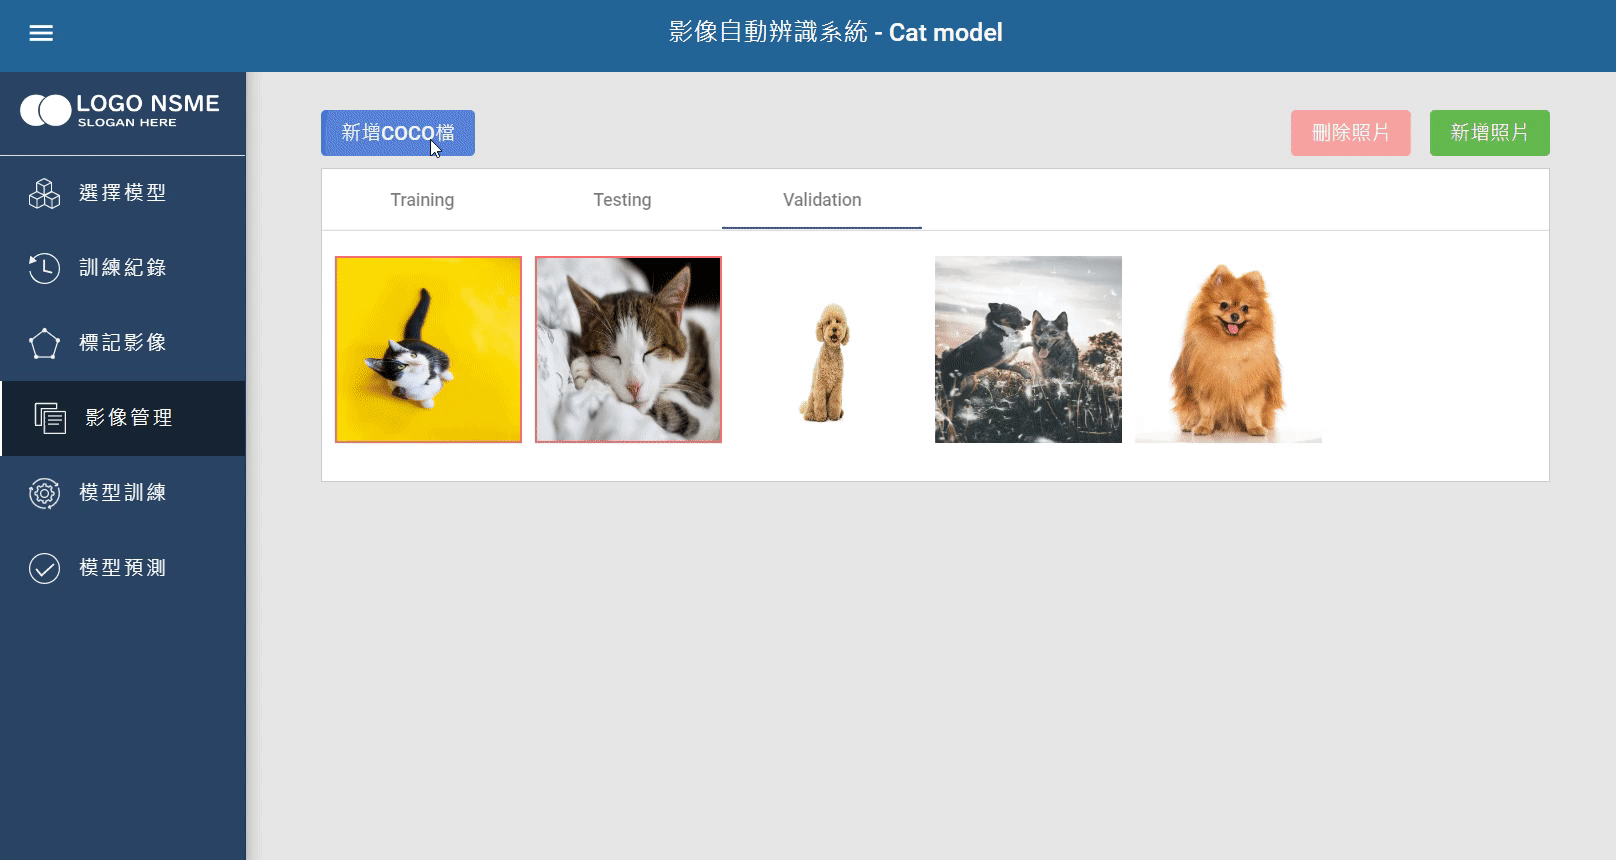Open 標記影像 sidebar item
Viewport: 1616px width, 860px height.
tap(123, 343)
